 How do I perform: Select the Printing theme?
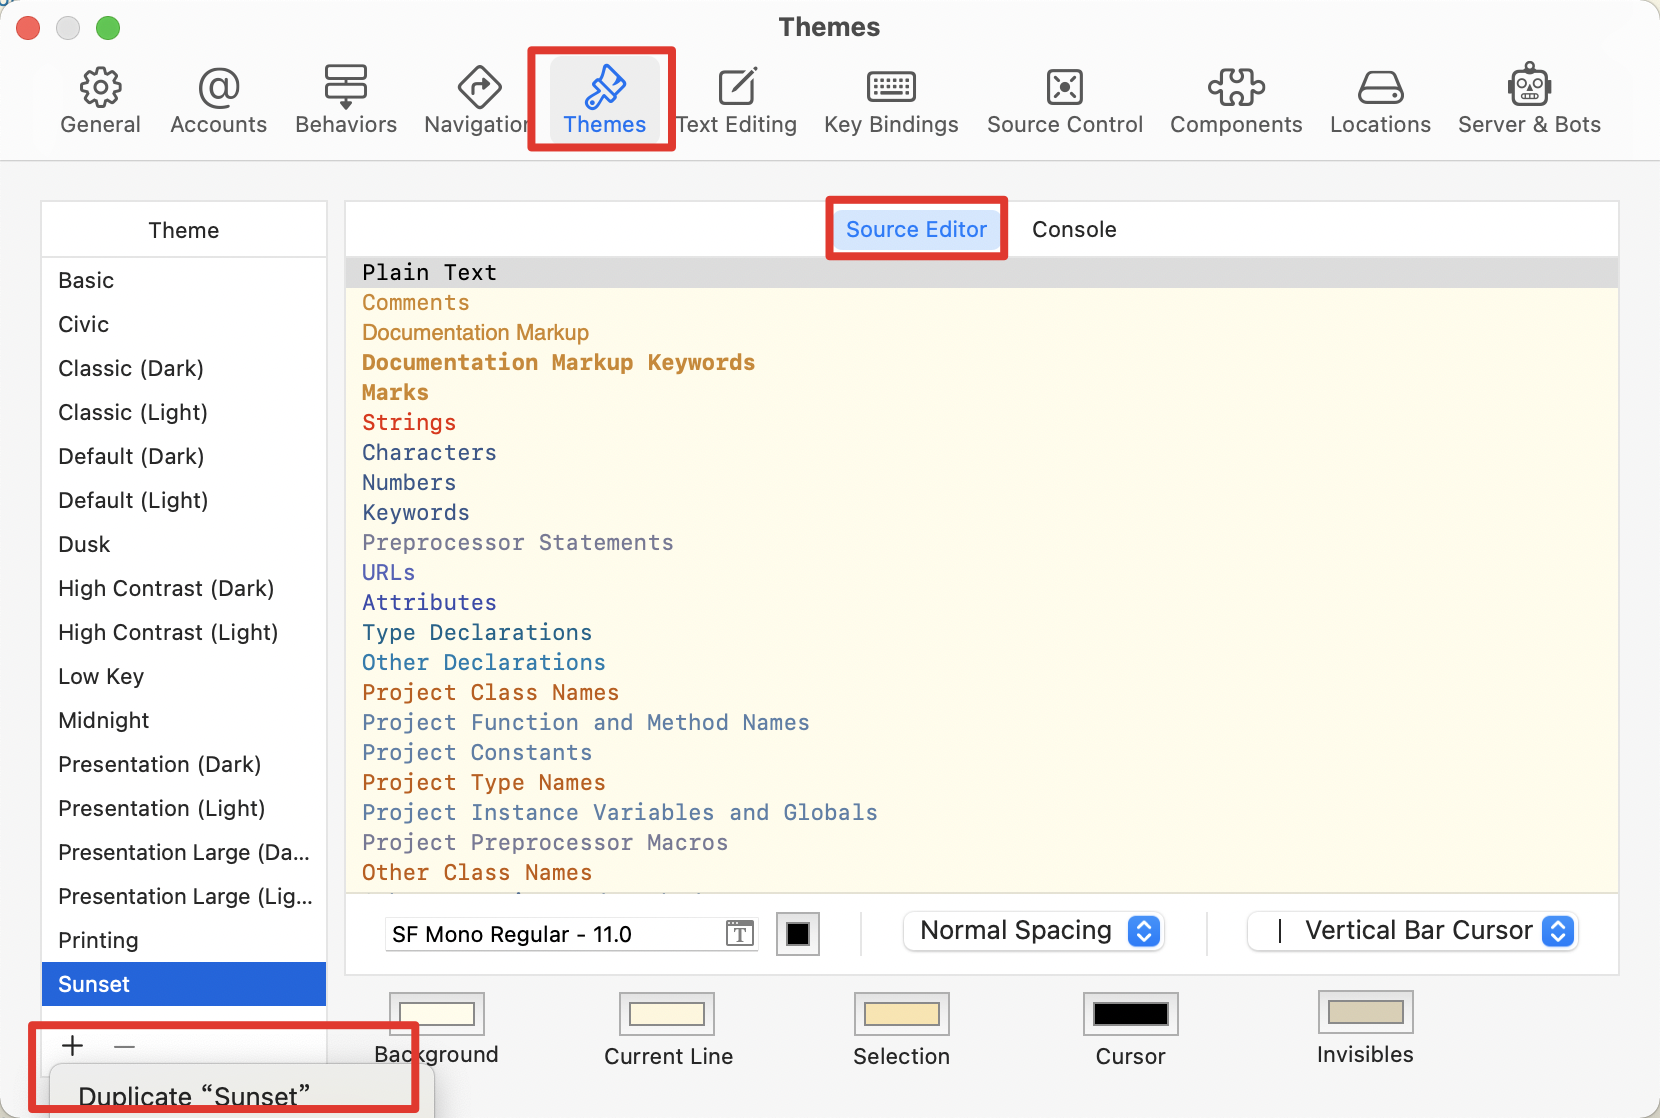pyautogui.click(x=184, y=940)
